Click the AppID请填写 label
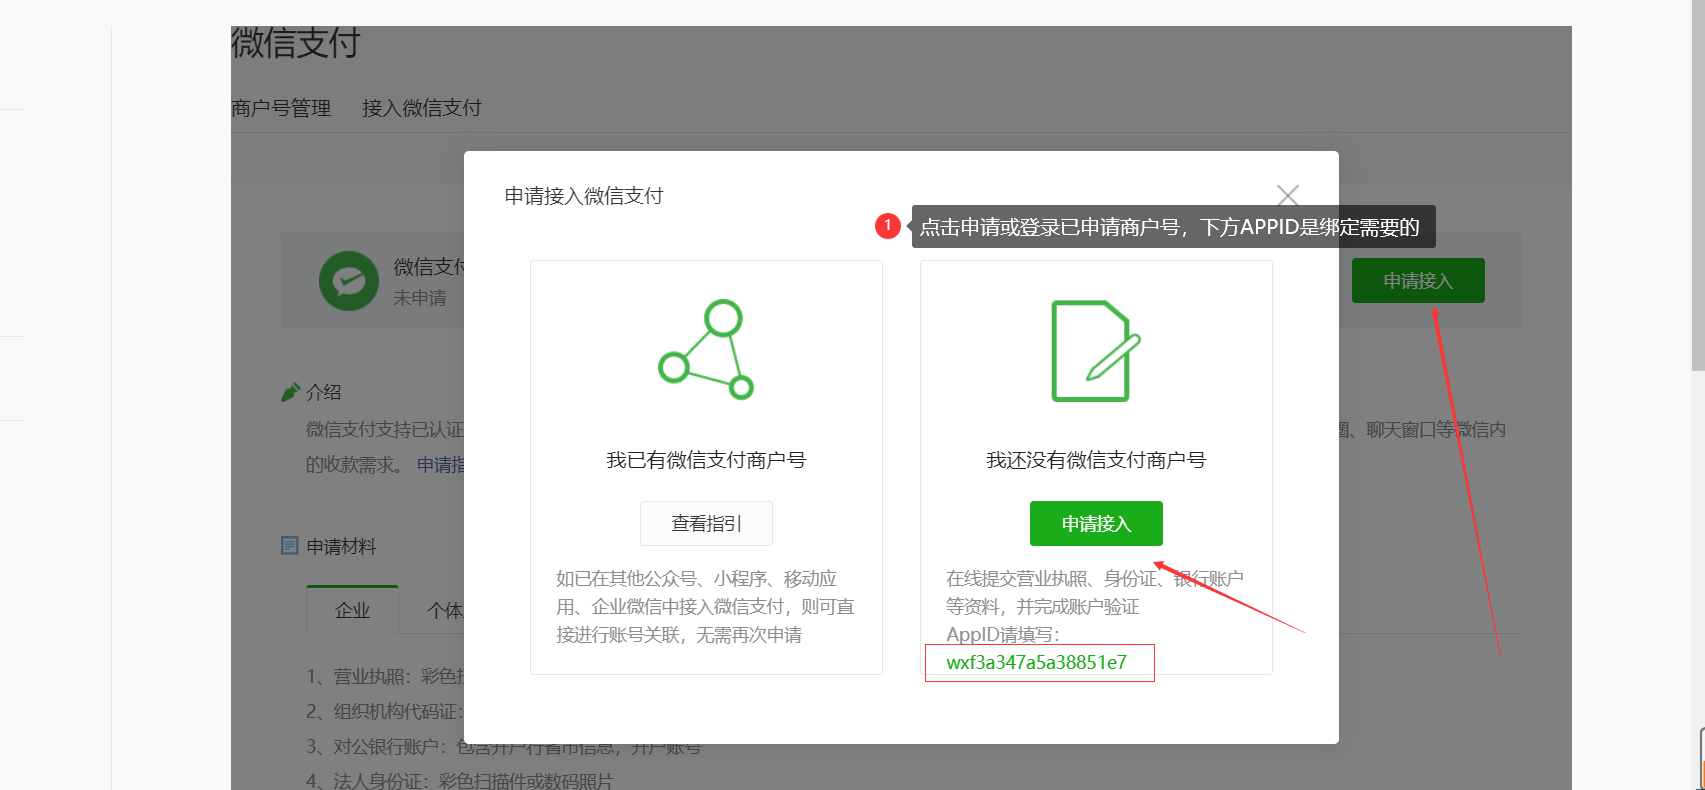The height and width of the screenshot is (790, 1705). (x=1003, y=635)
